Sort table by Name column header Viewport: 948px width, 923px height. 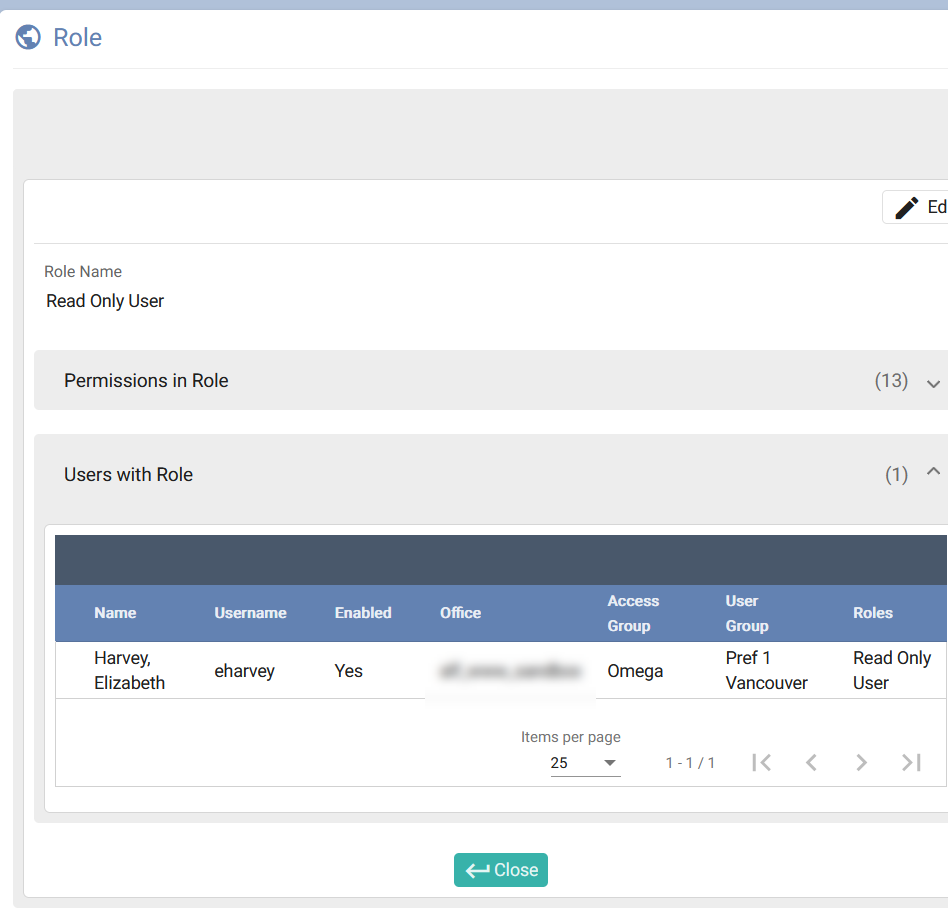click(x=115, y=613)
